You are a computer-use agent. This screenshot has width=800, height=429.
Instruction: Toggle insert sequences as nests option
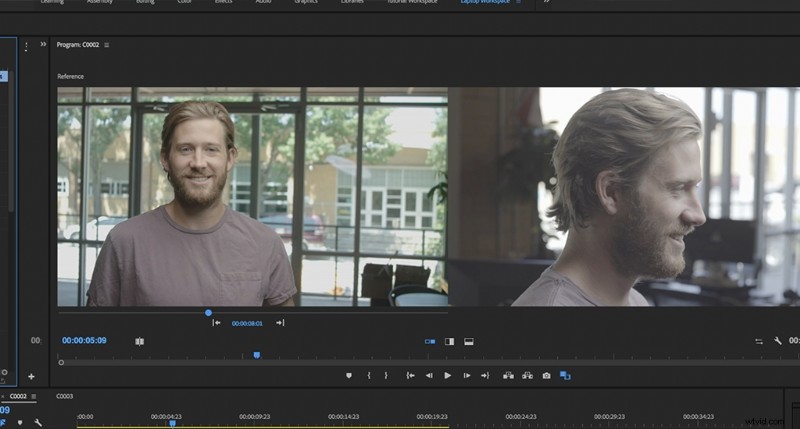[x=3, y=423]
